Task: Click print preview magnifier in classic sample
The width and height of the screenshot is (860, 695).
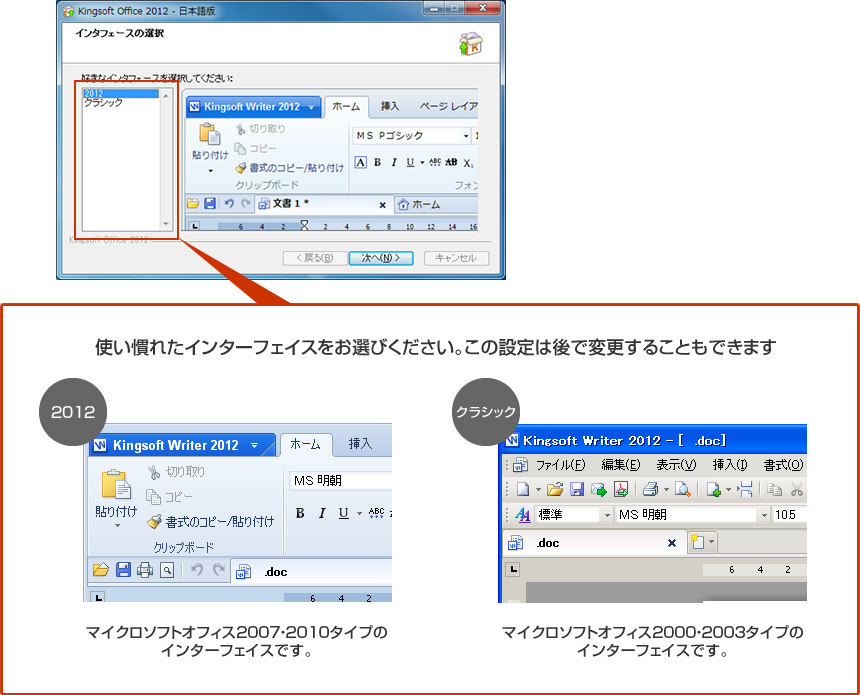Action: tap(682, 489)
